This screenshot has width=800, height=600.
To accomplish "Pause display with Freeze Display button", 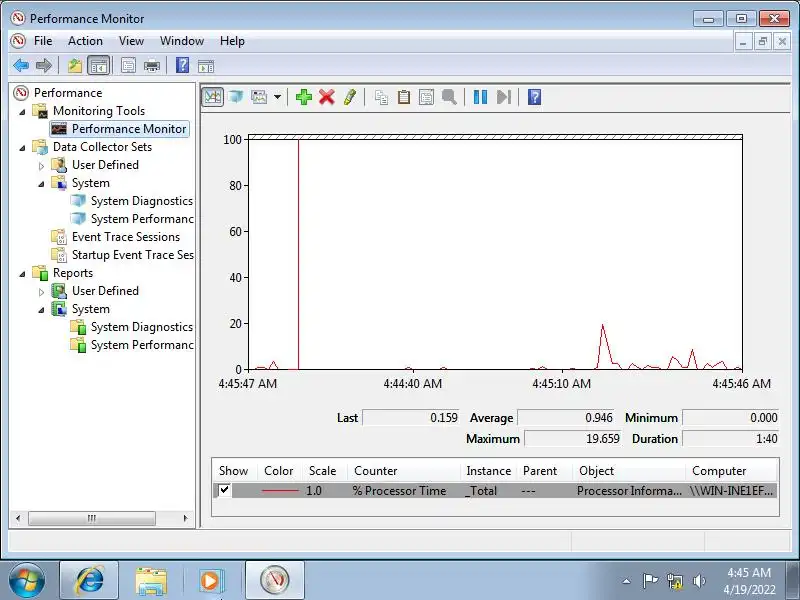I will [x=480, y=96].
